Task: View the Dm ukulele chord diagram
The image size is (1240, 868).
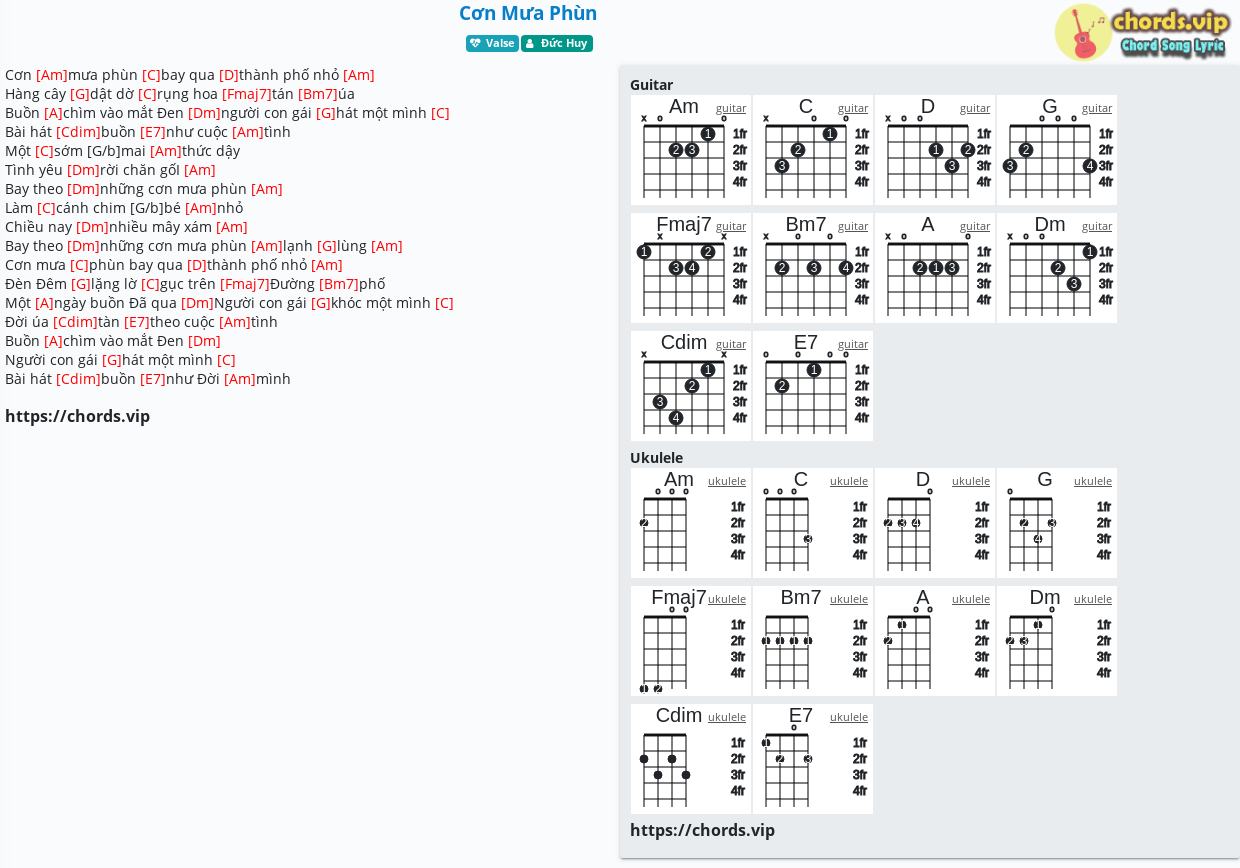Action: click(x=1057, y=642)
